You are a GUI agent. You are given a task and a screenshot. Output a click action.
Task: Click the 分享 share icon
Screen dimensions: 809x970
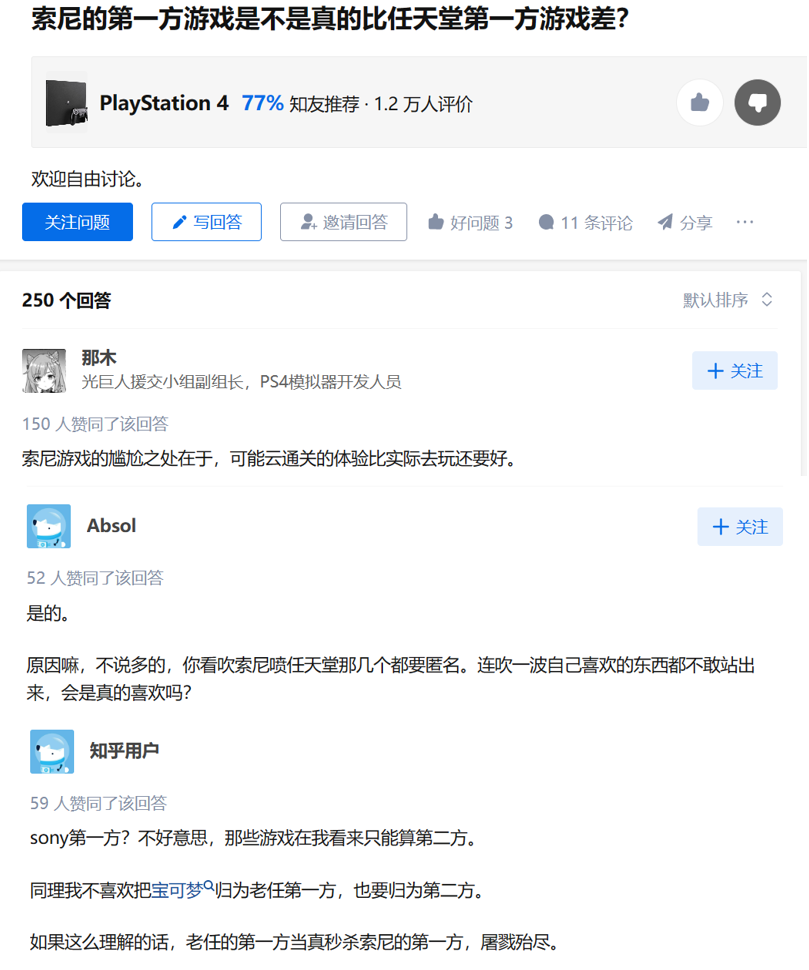point(665,222)
